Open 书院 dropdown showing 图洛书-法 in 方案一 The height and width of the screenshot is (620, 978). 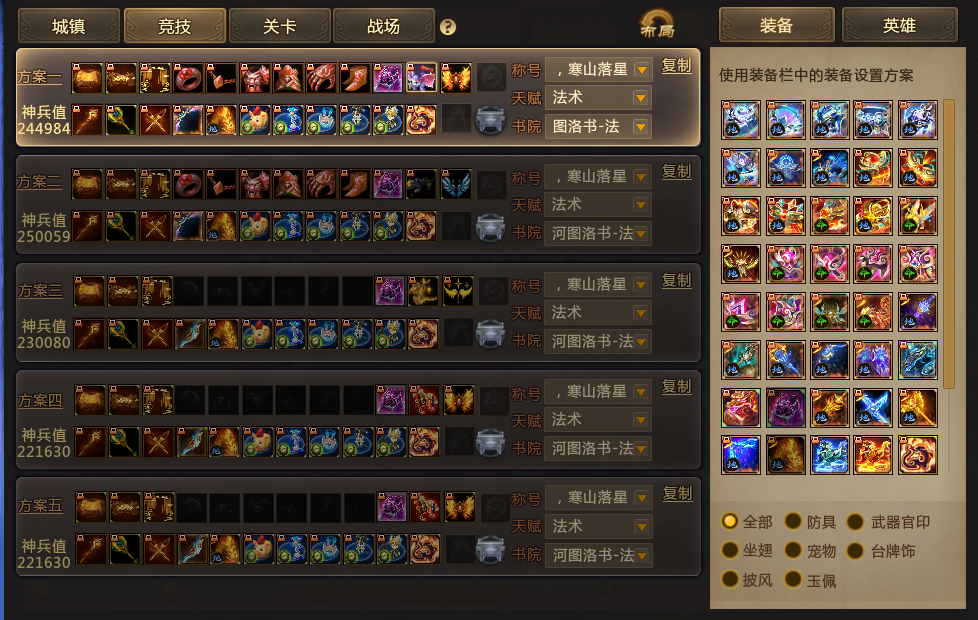599,127
